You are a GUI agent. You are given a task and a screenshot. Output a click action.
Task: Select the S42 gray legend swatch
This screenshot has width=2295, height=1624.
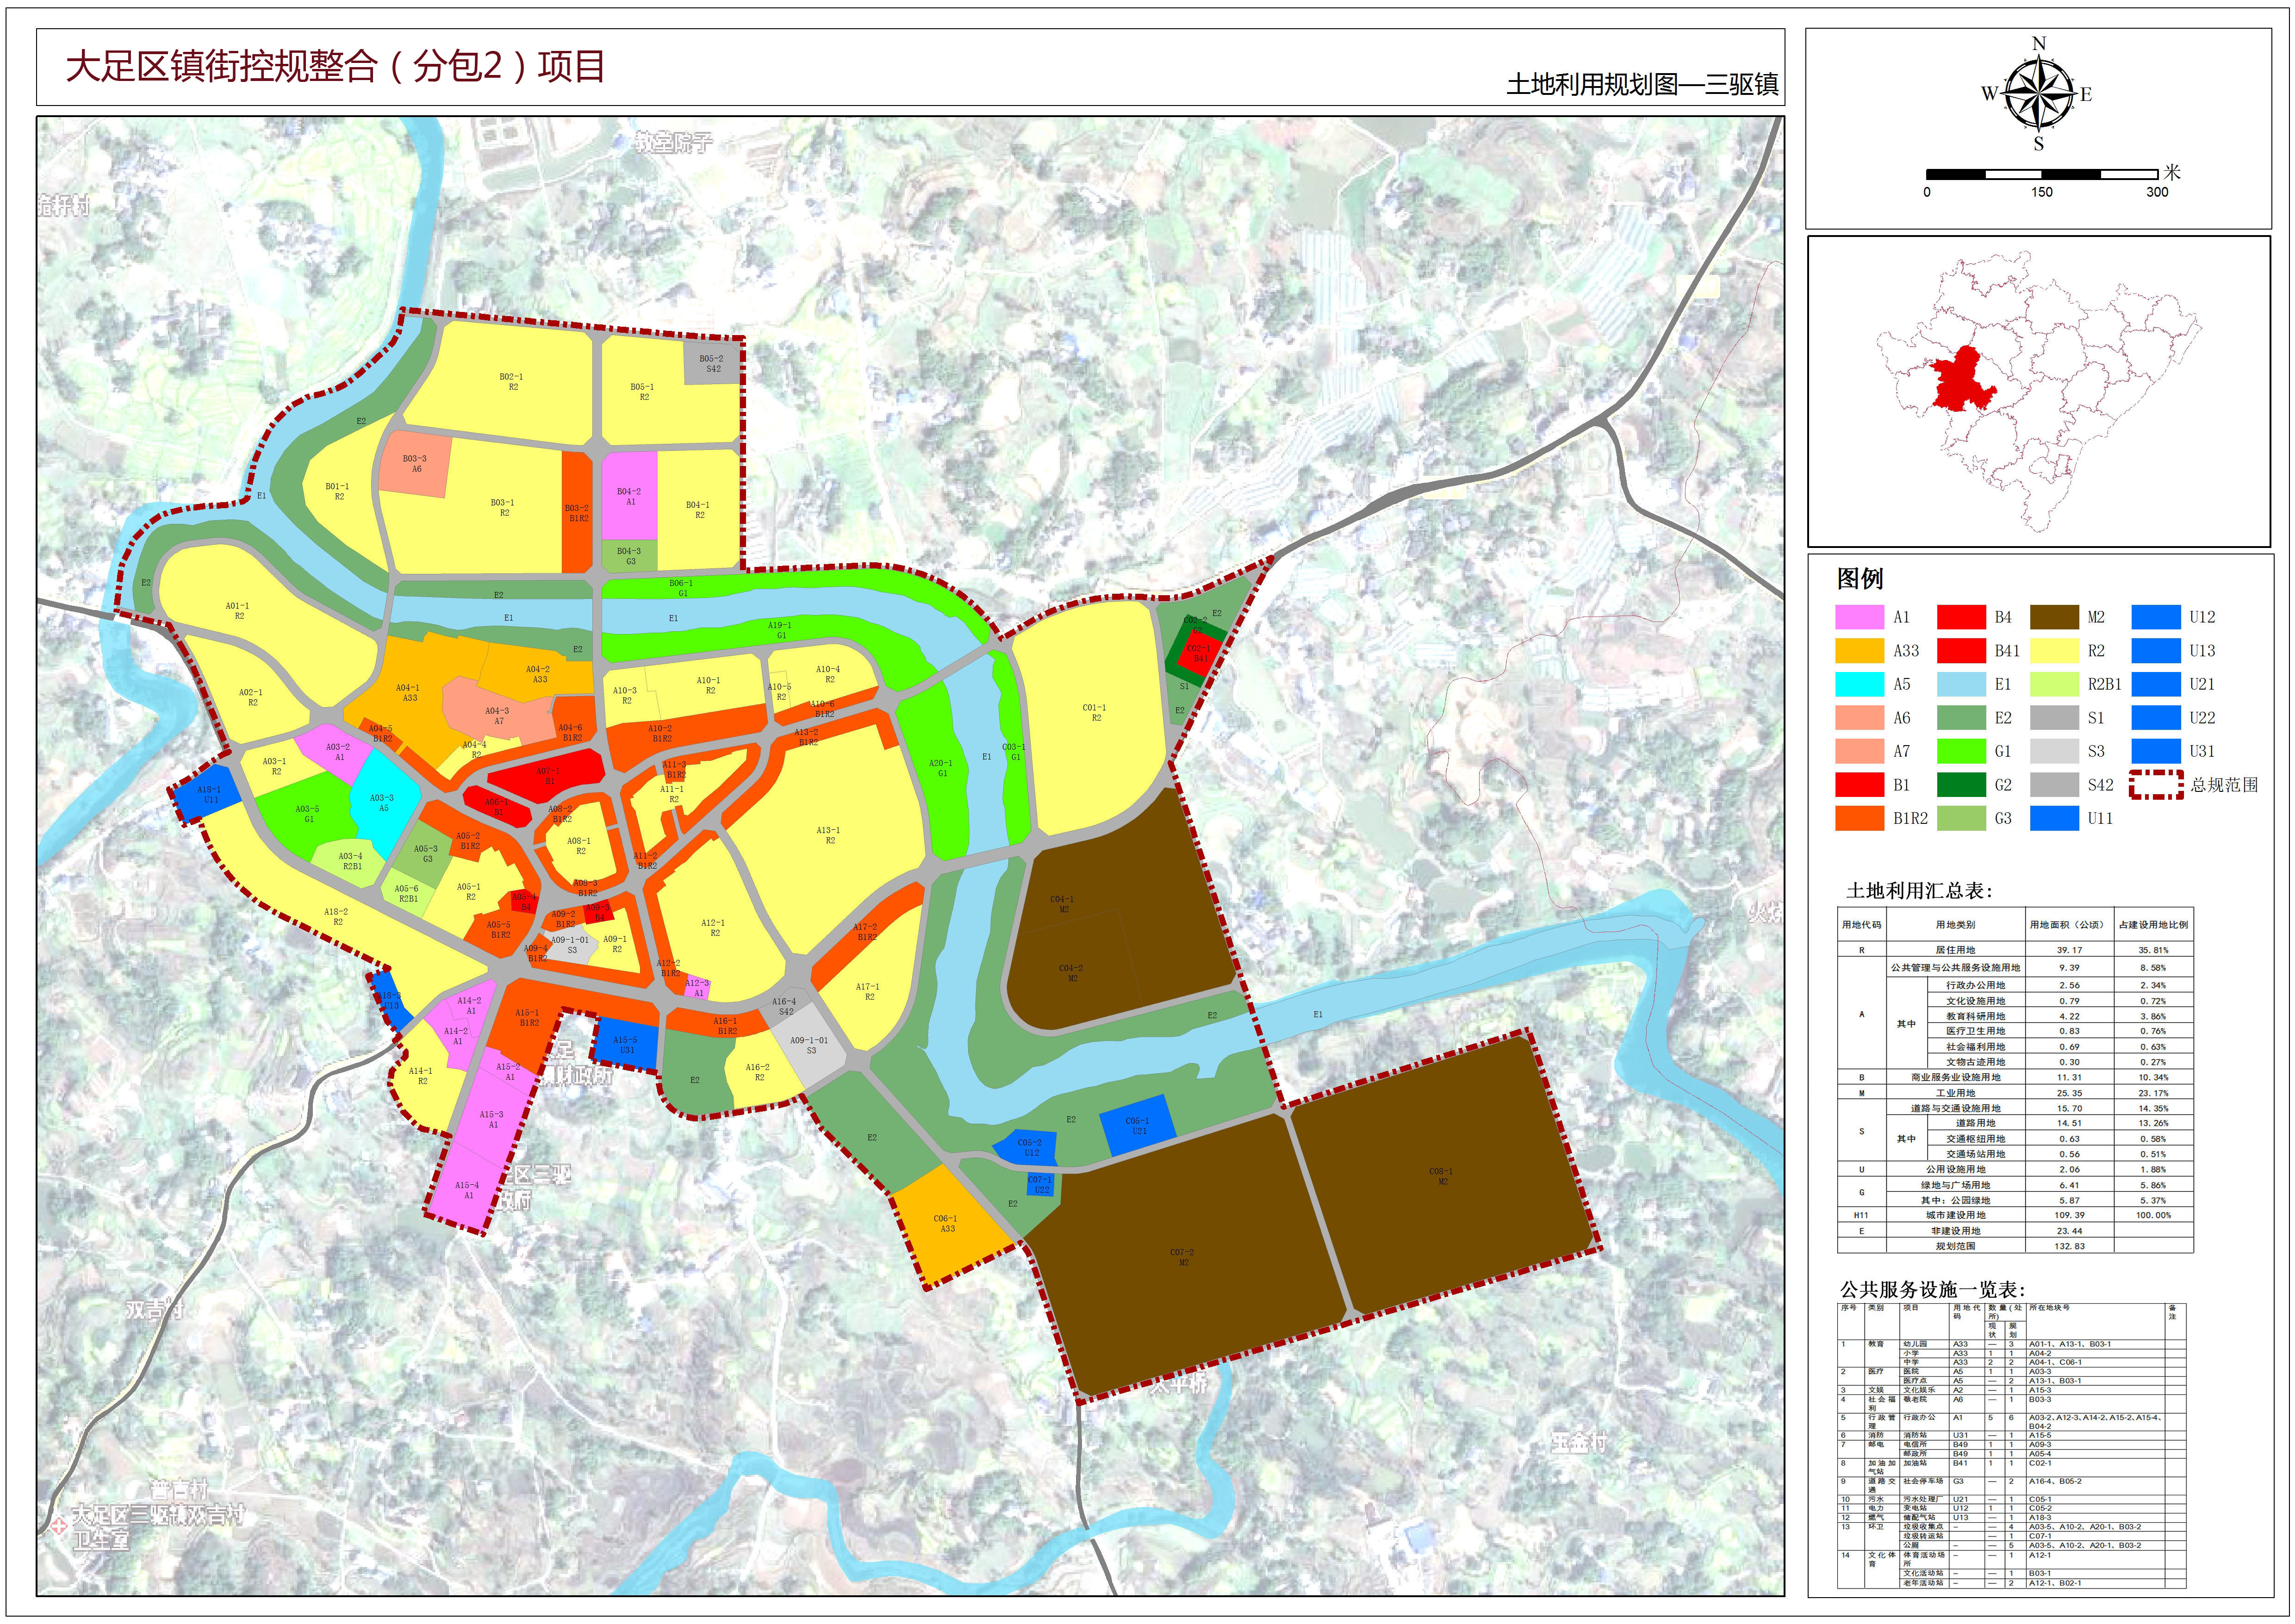click(x=2054, y=785)
